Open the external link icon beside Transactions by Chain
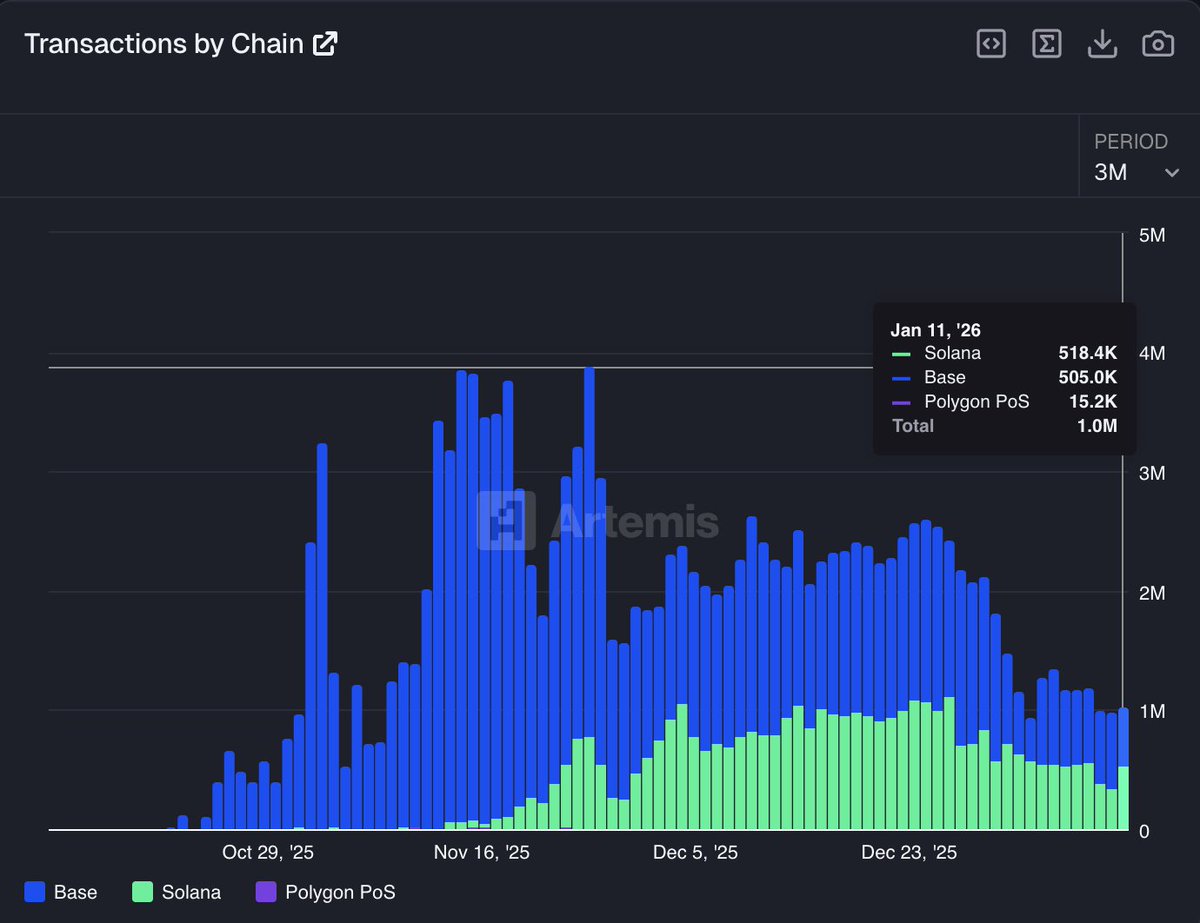1200x923 pixels. (325, 44)
